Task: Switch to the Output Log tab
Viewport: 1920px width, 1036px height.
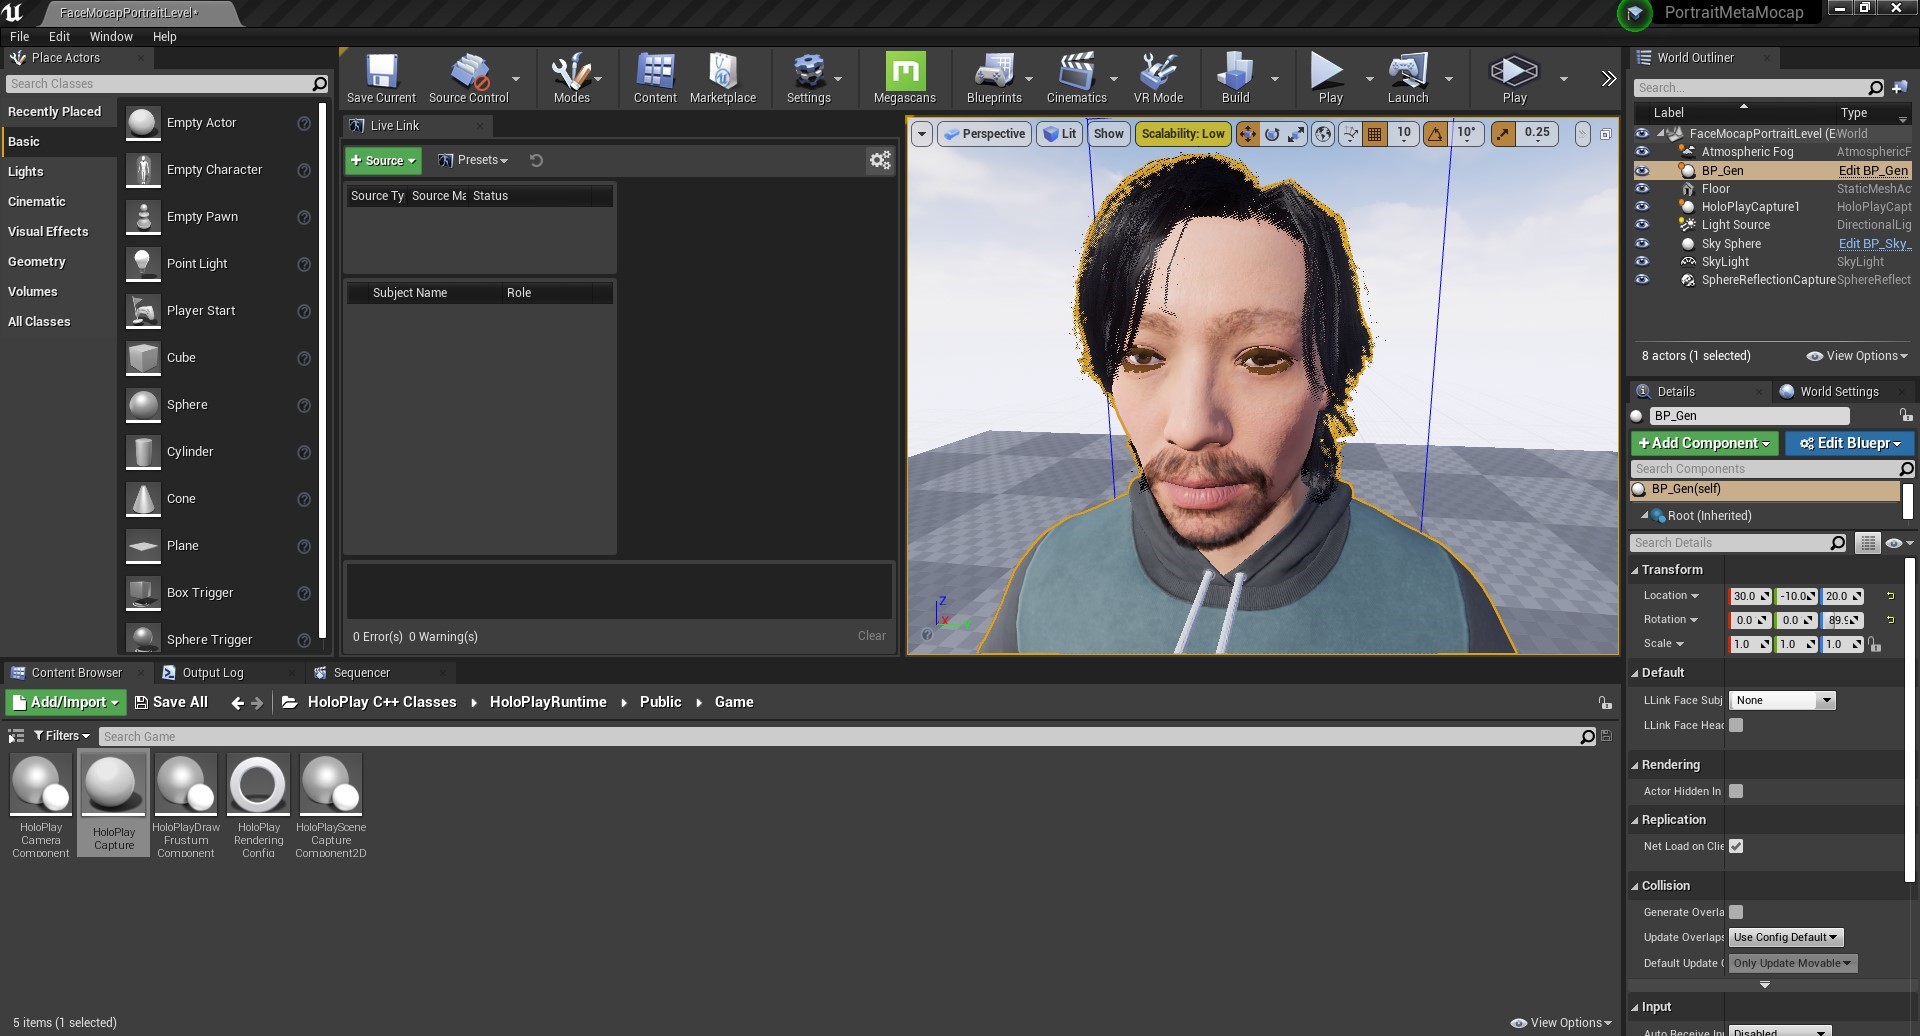Action: (212, 673)
